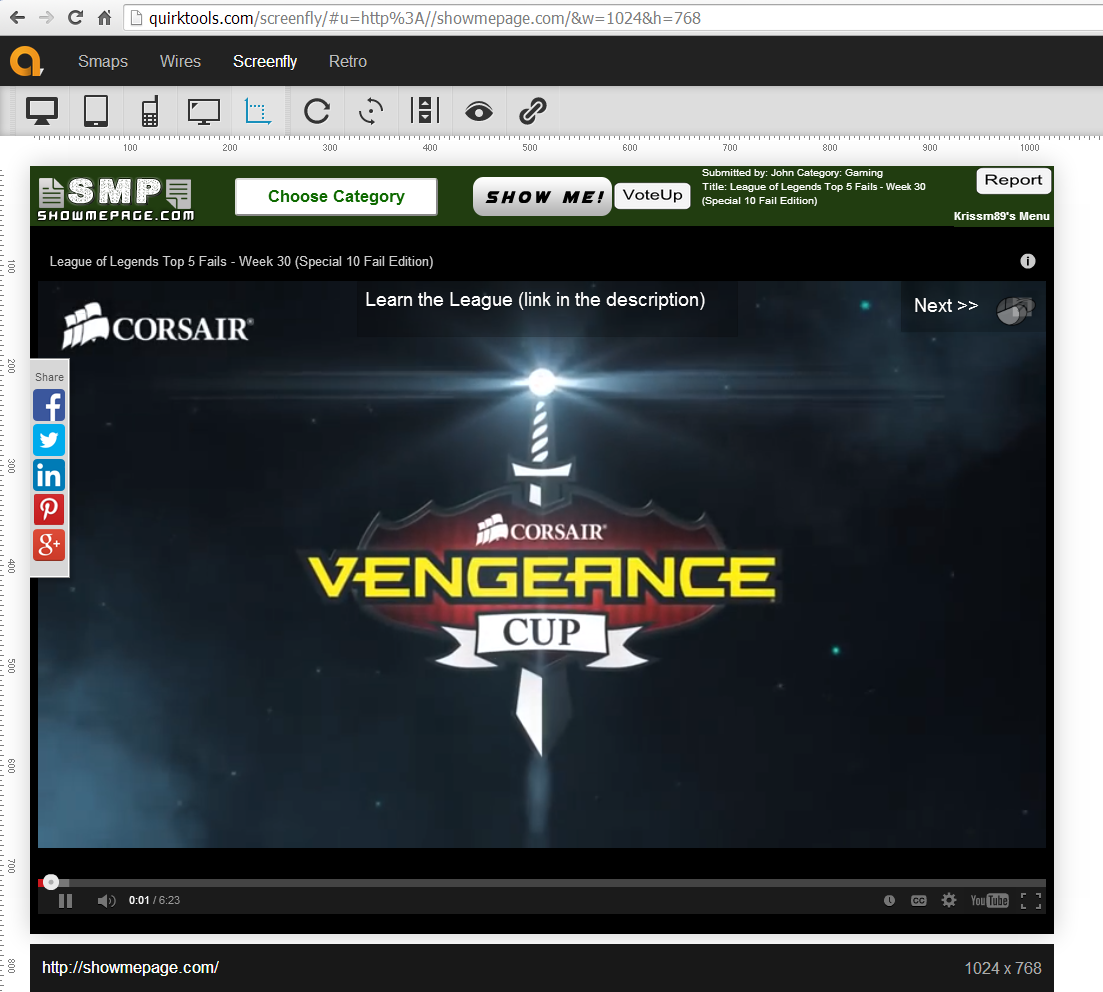Viewport: 1103px width, 992px height.
Task: Toggle proxy server eye icon
Action: coord(479,111)
